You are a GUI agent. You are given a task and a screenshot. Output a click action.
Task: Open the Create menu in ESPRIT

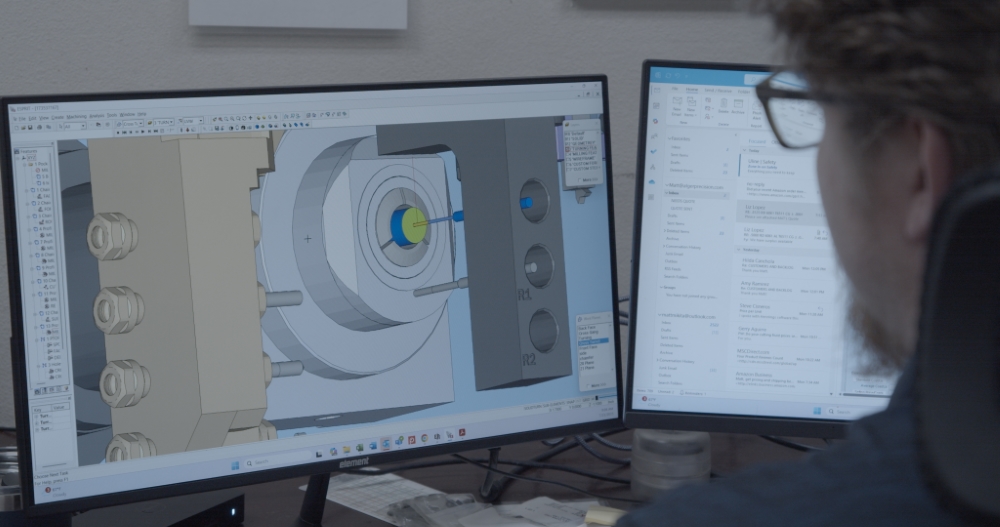click(57, 117)
